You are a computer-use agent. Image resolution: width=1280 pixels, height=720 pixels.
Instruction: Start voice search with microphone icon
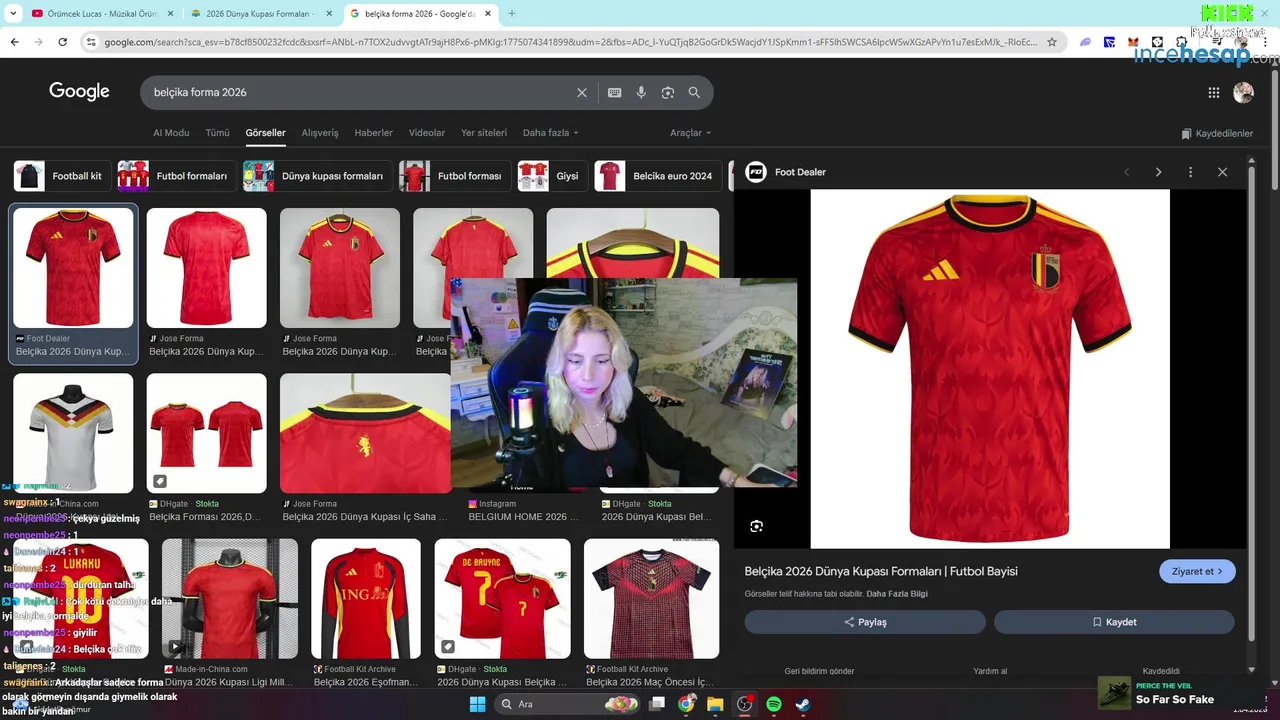(641, 92)
